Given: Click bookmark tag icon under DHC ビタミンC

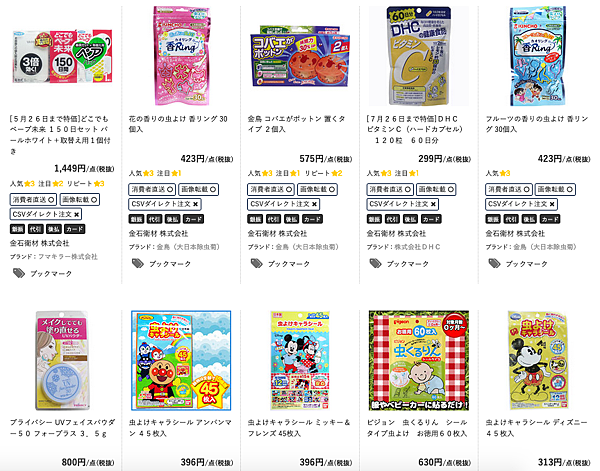Looking at the screenshot, I should pos(375,263).
